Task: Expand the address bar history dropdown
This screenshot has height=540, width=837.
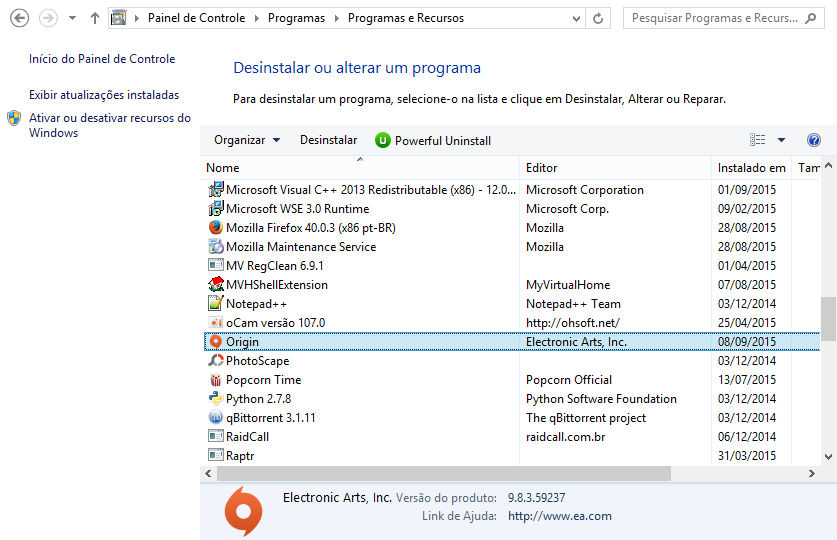Action: (x=576, y=18)
